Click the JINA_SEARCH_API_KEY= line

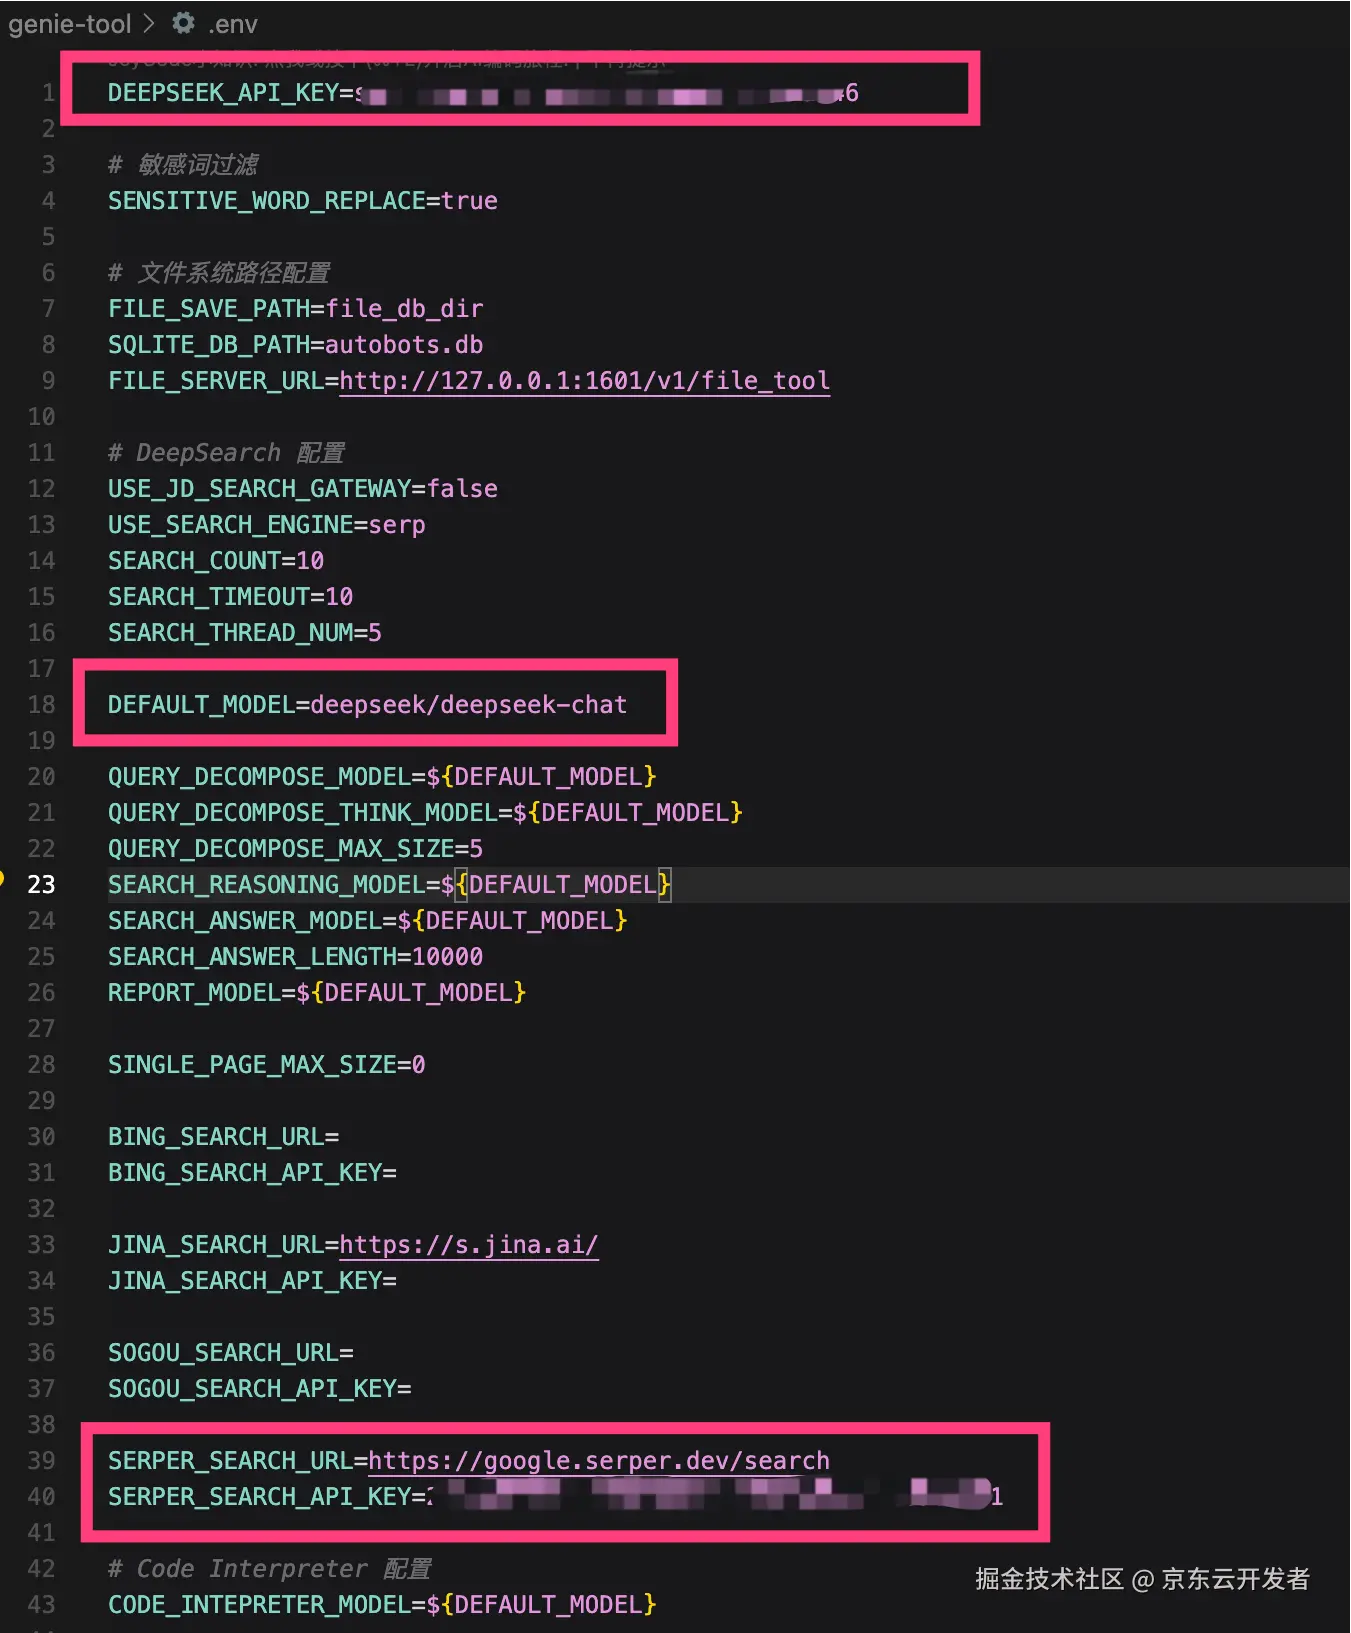(x=252, y=1281)
